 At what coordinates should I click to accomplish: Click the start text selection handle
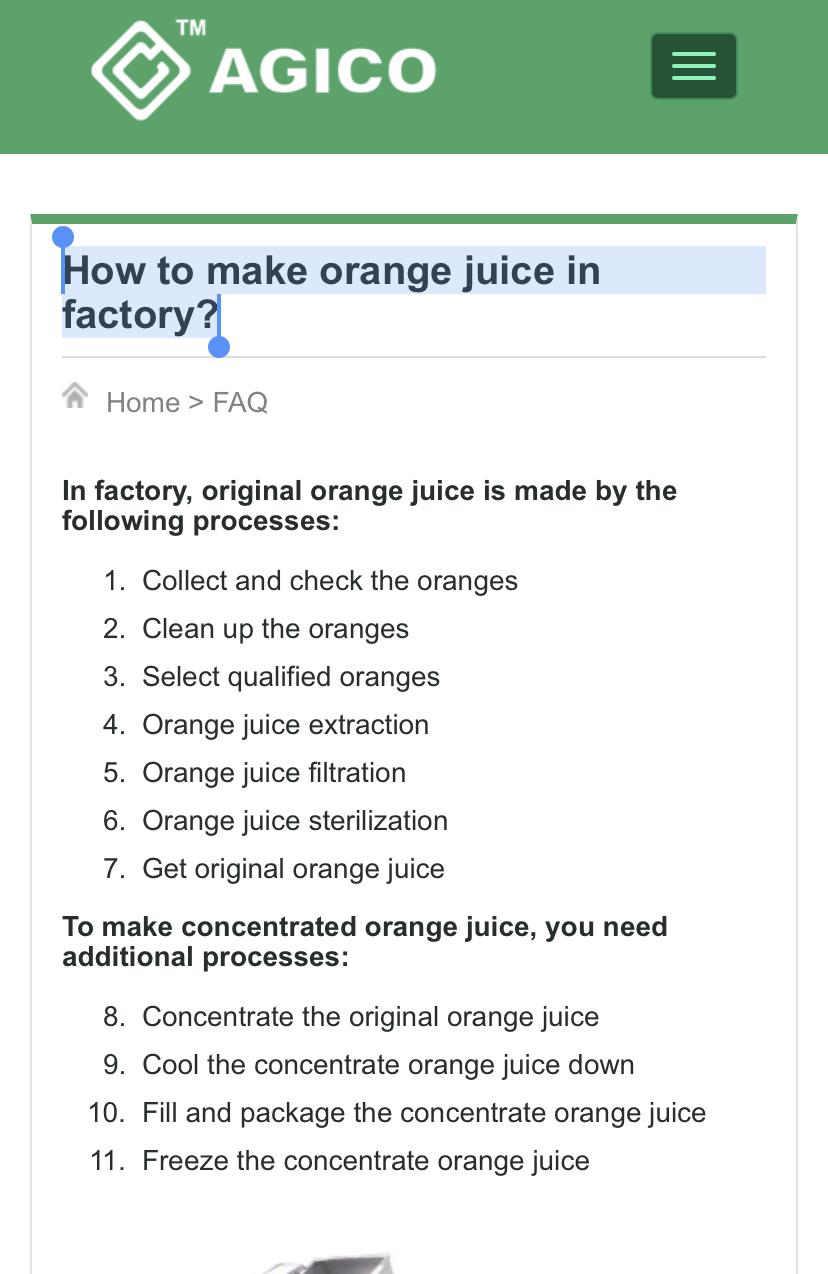click(x=63, y=238)
